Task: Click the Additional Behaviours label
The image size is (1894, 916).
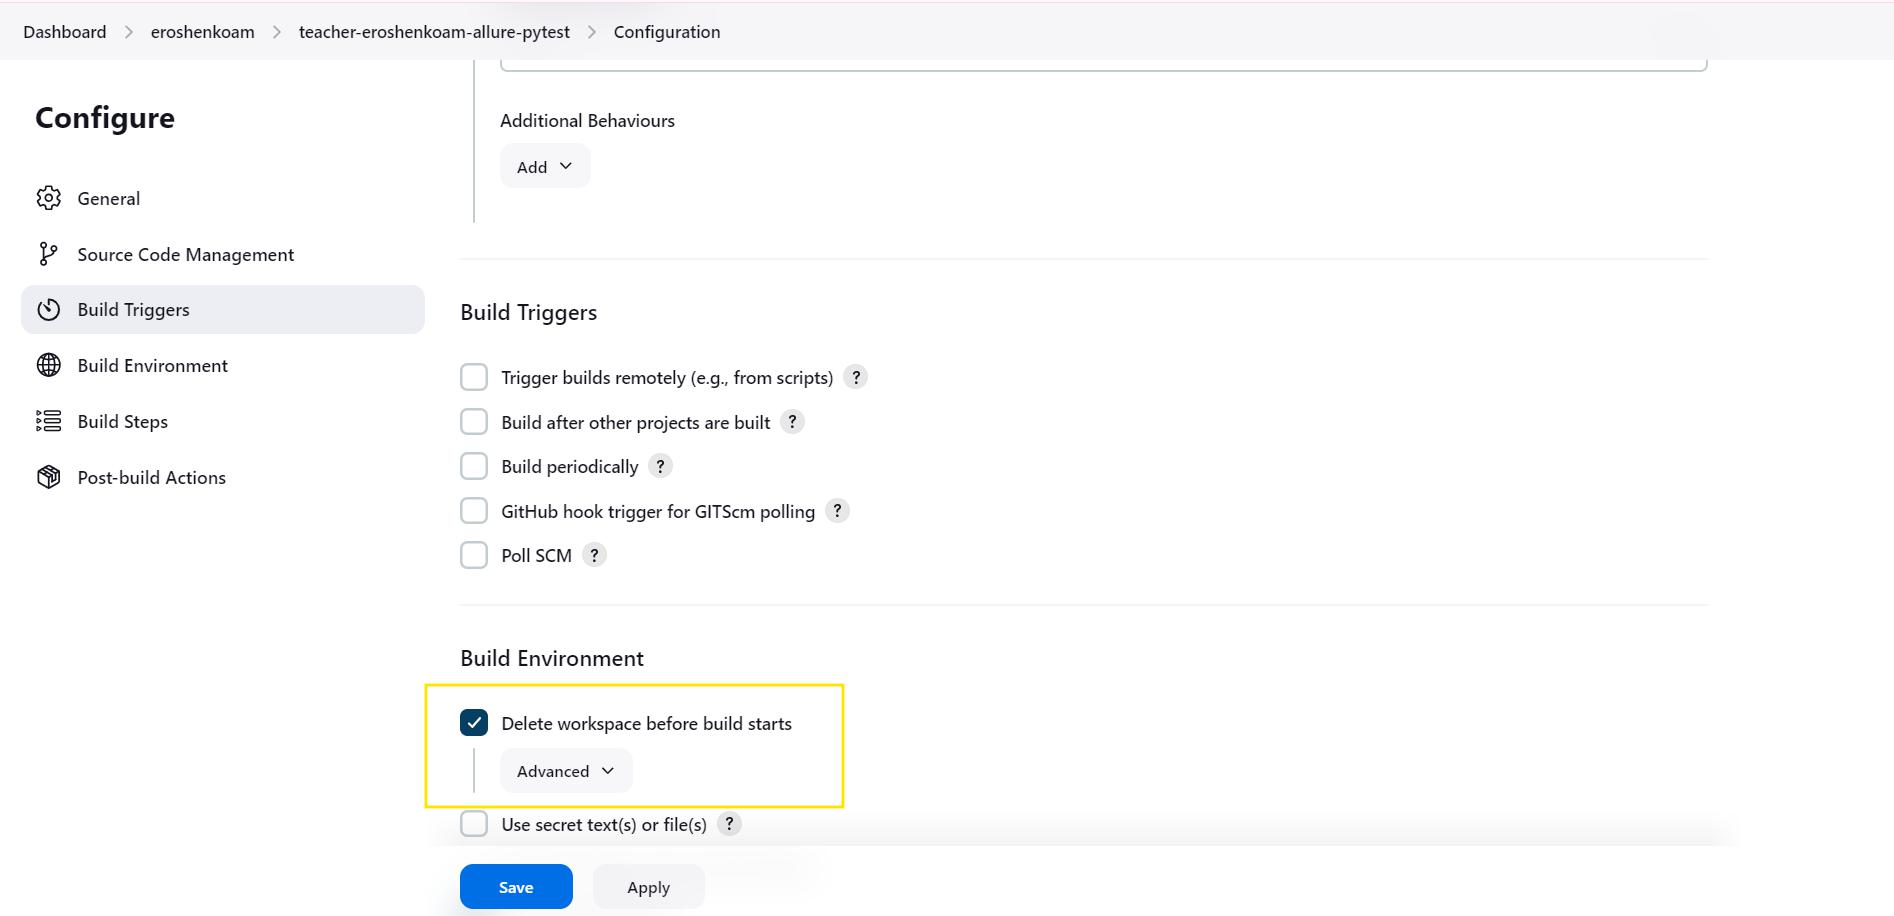Action: click(587, 121)
